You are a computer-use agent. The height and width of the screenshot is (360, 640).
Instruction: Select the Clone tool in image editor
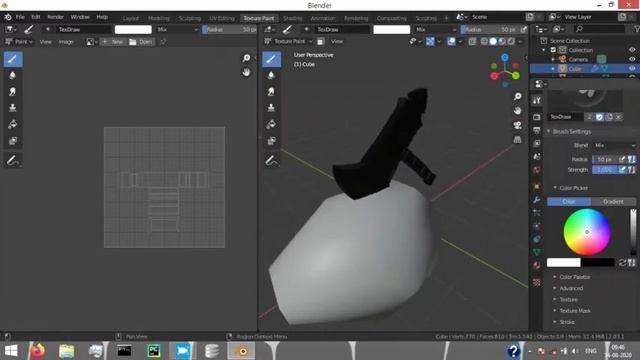pos(13,108)
